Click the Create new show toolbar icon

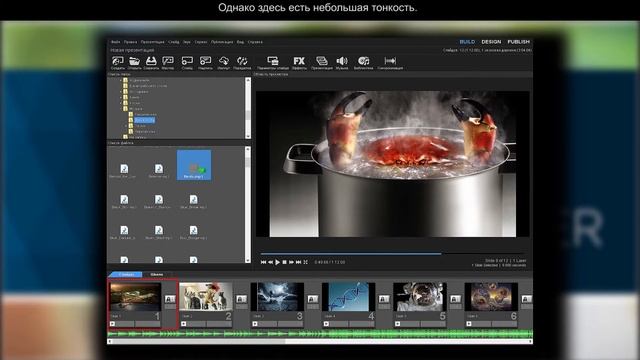(x=118, y=61)
